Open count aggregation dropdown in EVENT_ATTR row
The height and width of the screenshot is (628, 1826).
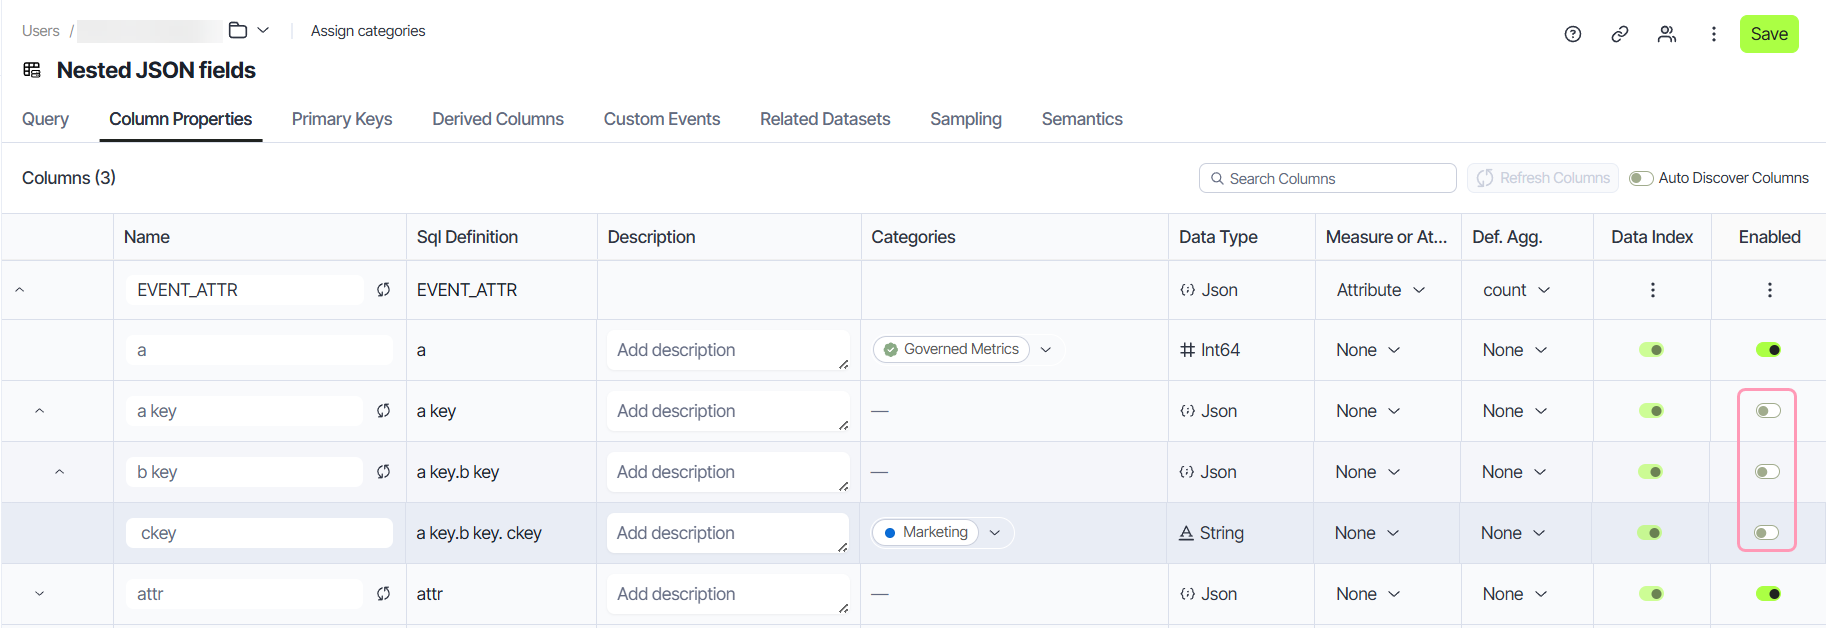(x=1516, y=290)
